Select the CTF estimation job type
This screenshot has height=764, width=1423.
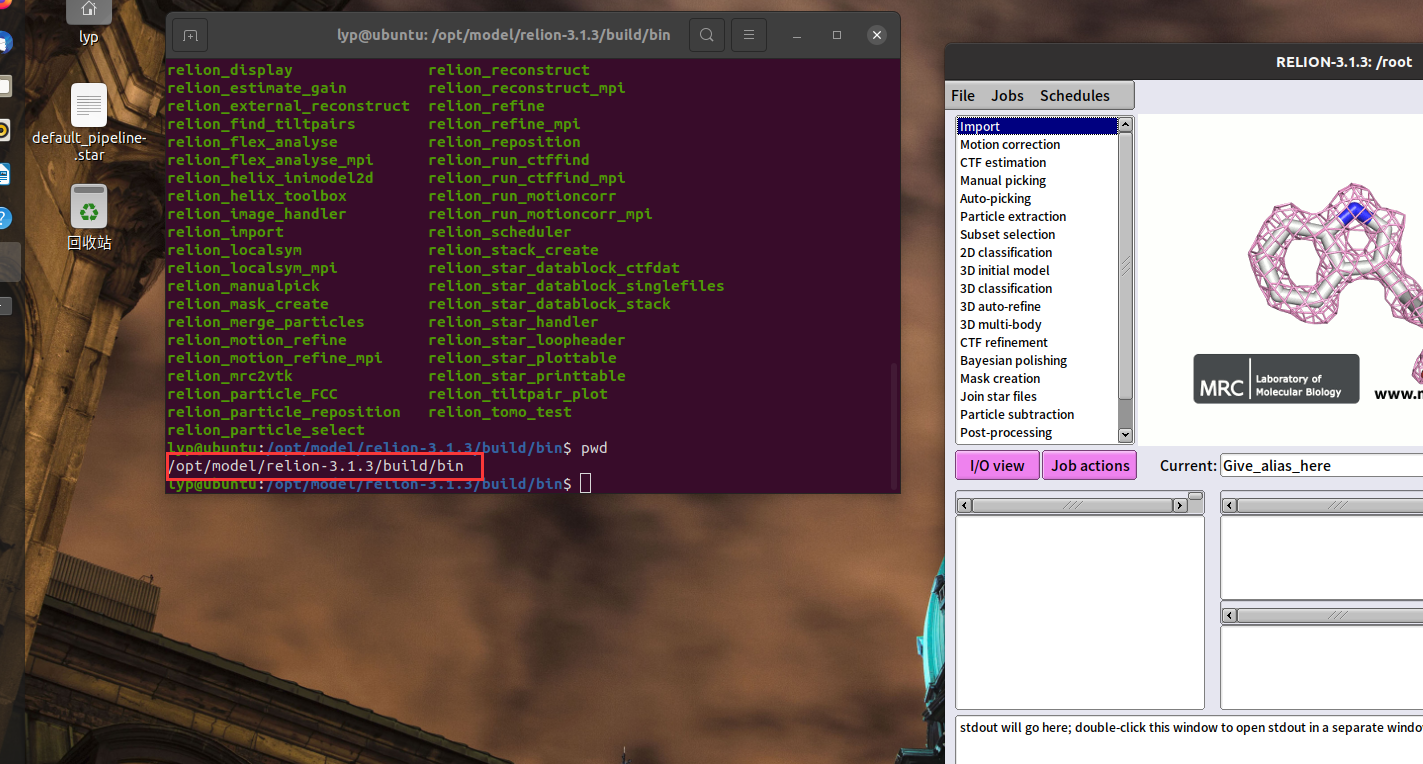(1010, 162)
